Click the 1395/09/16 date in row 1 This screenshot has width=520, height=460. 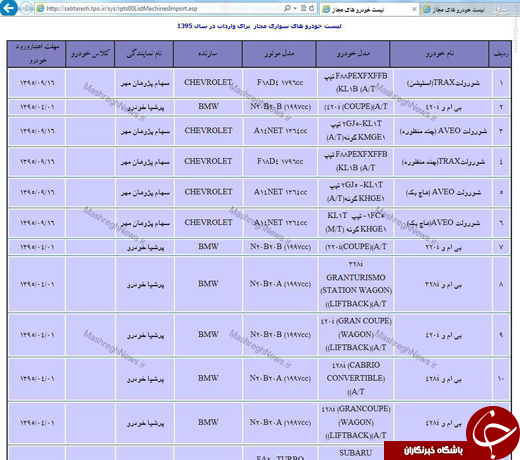click(37, 83)
